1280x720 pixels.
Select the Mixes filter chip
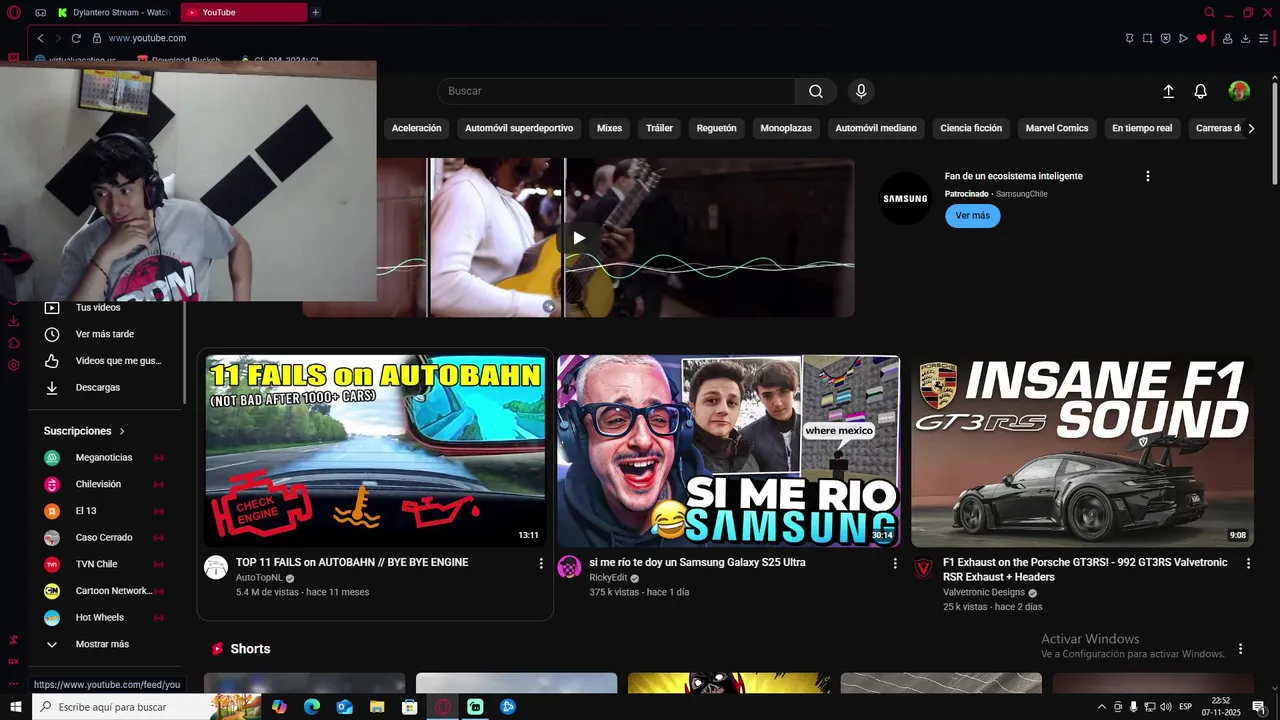[609, 128]
